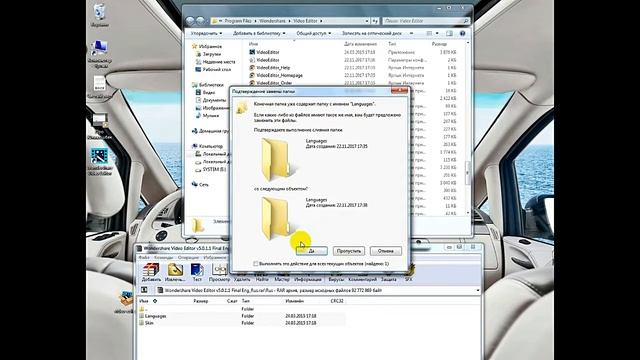The image size is (640, 360).
Task: Click Записать на оптический диск
Action: (x=372, y=33)
